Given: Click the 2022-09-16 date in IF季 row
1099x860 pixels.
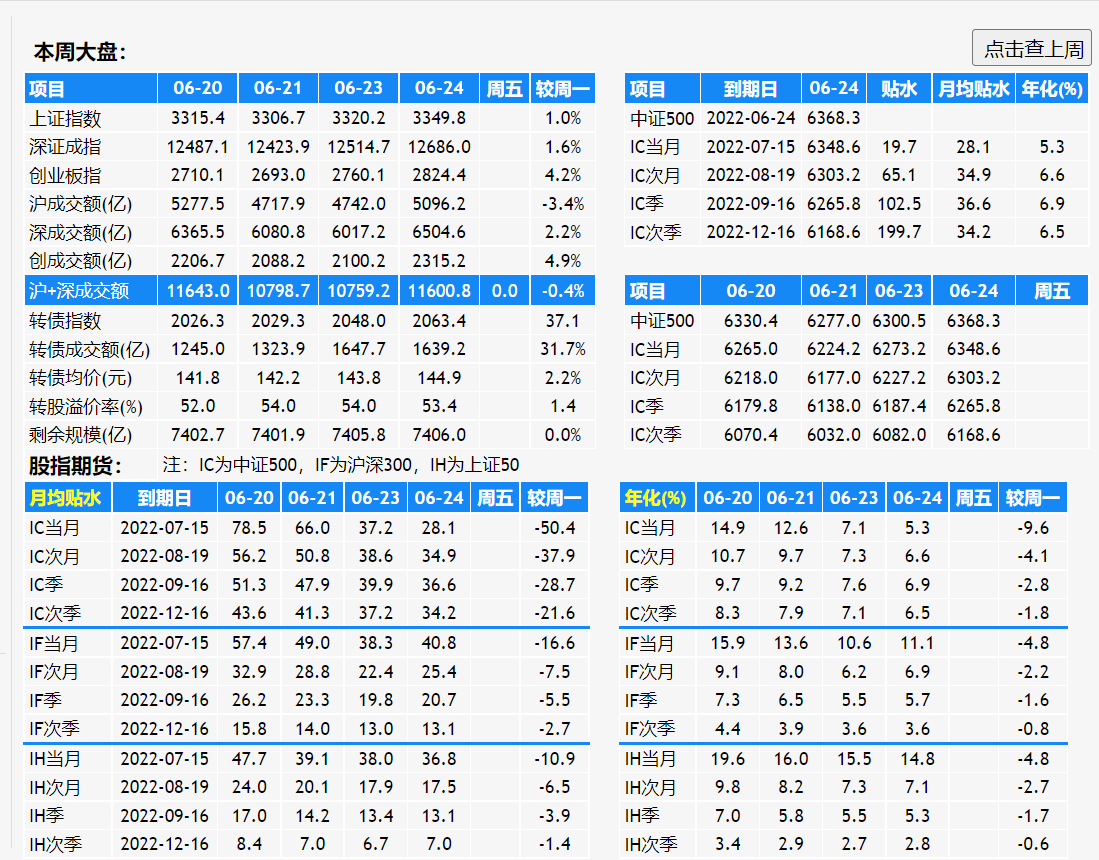Looking at the screenshot, I should click(x=164, y=699).
